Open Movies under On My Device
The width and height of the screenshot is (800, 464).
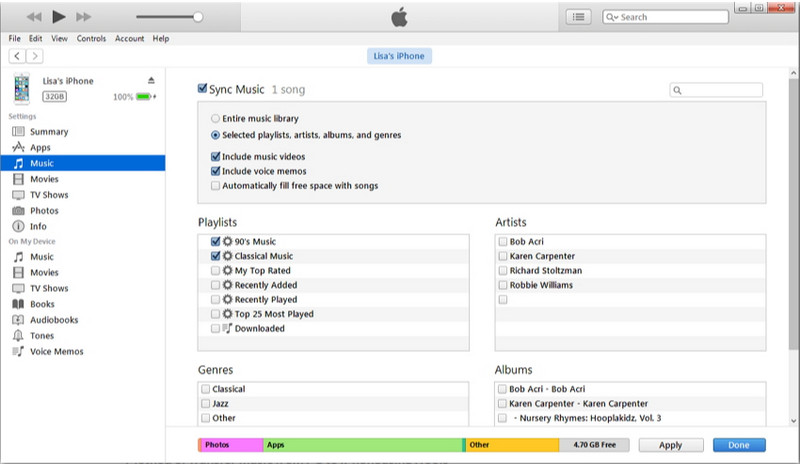83,273
